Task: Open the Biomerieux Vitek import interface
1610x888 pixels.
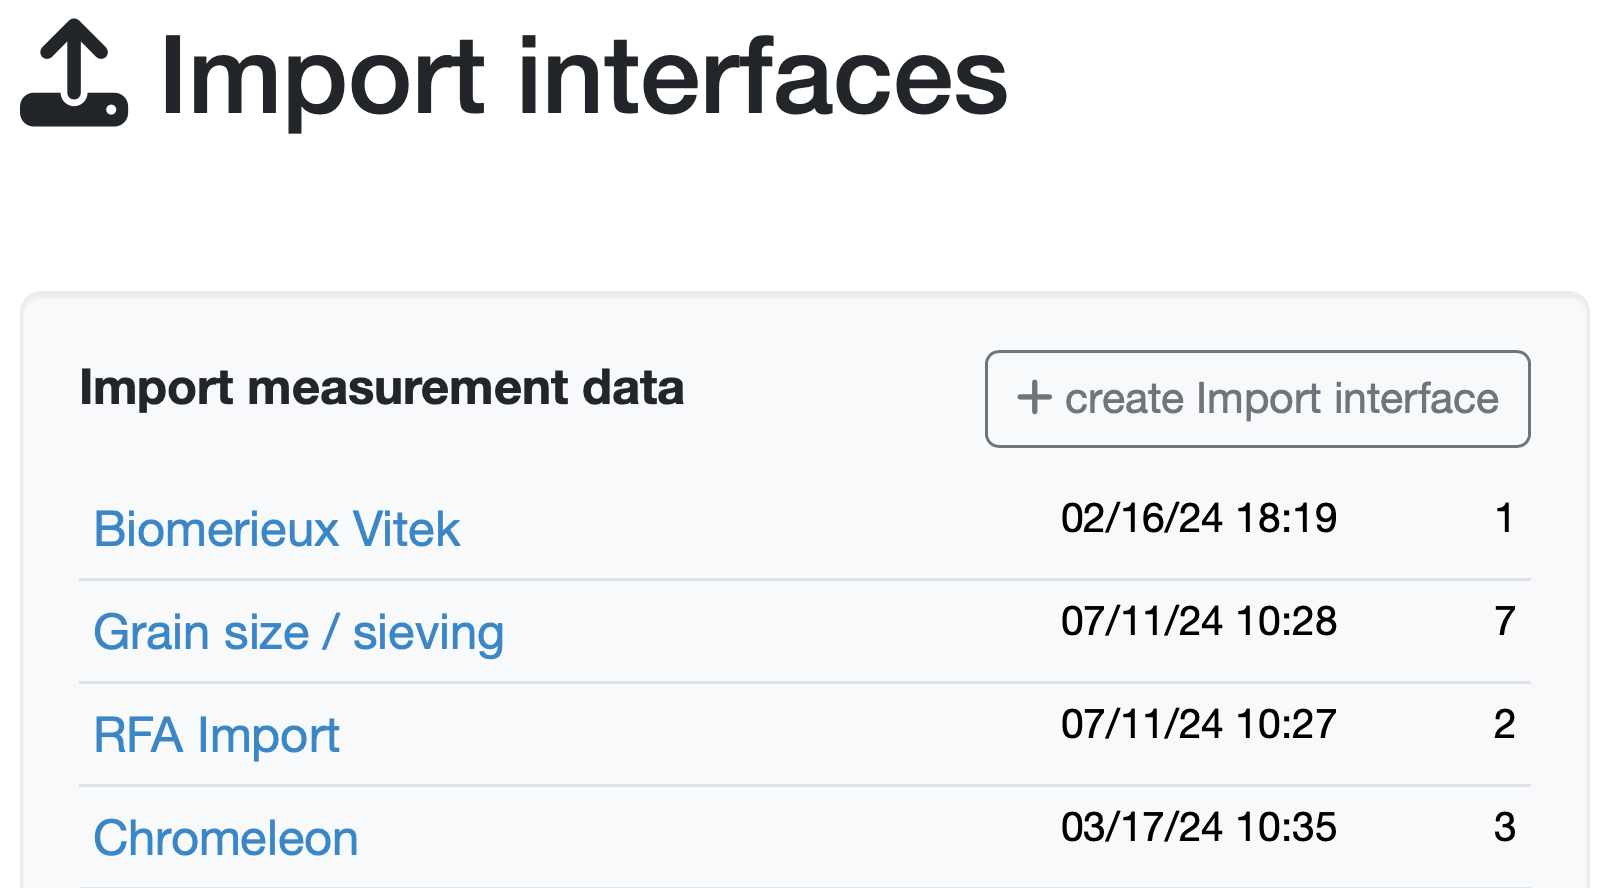Action: 277,529
